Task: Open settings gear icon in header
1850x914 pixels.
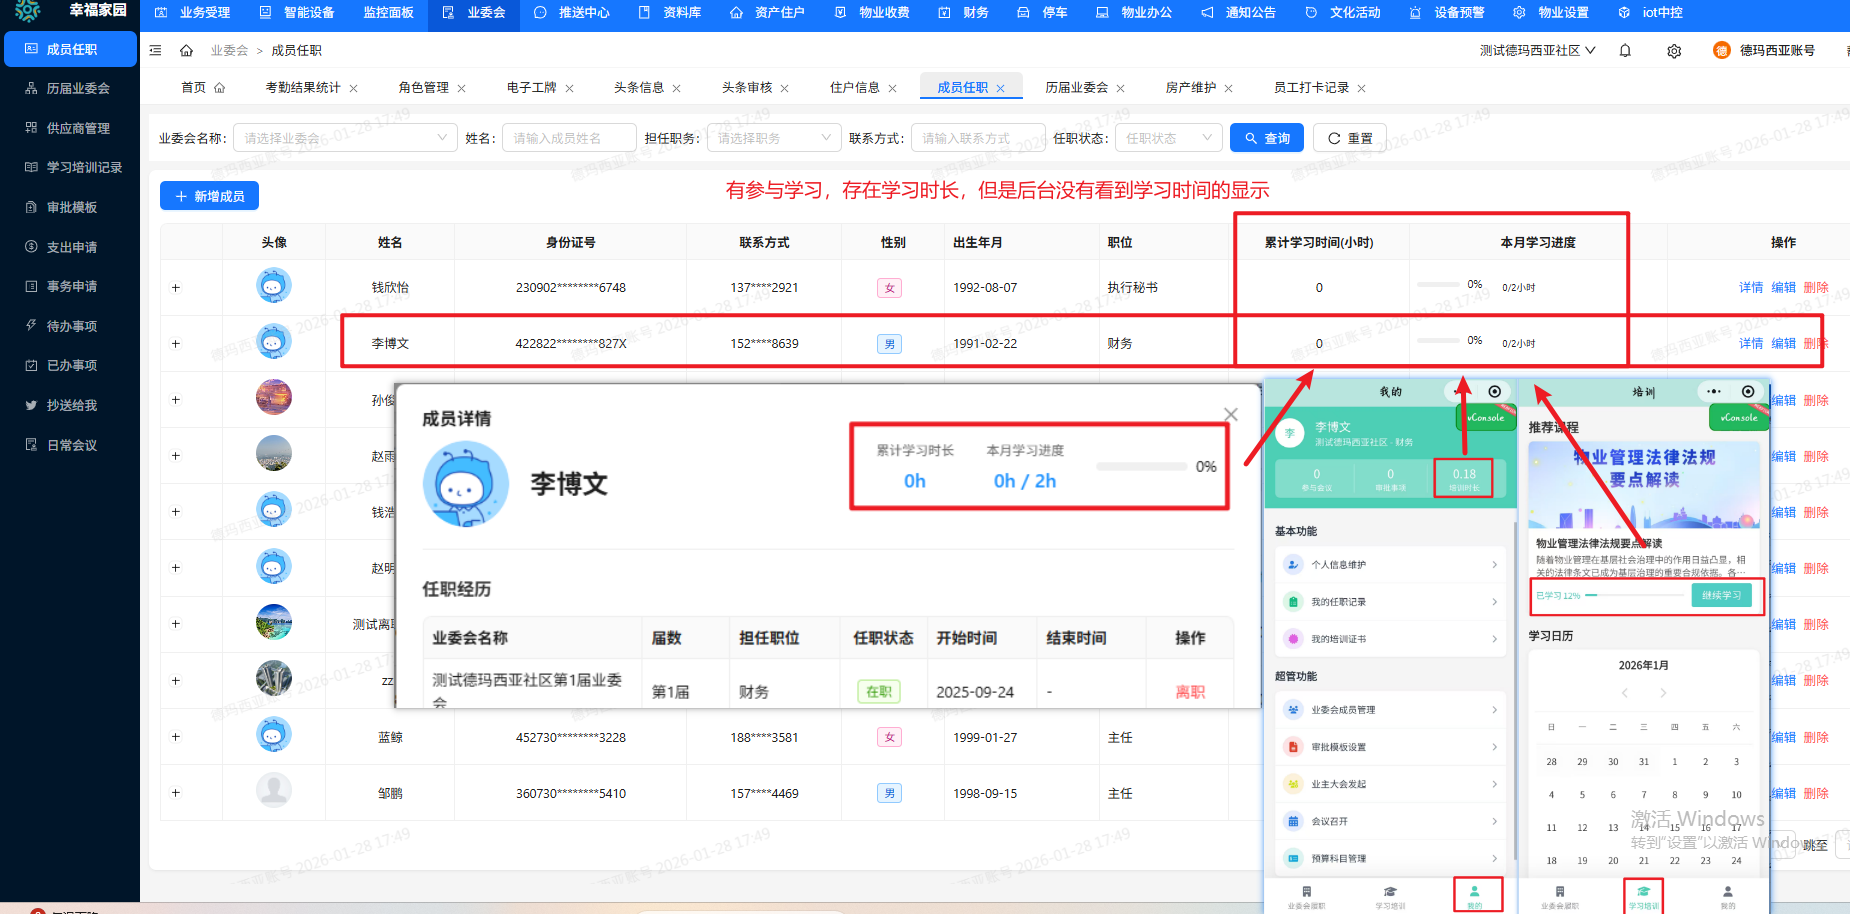Action: click(x=1674, y=51)
